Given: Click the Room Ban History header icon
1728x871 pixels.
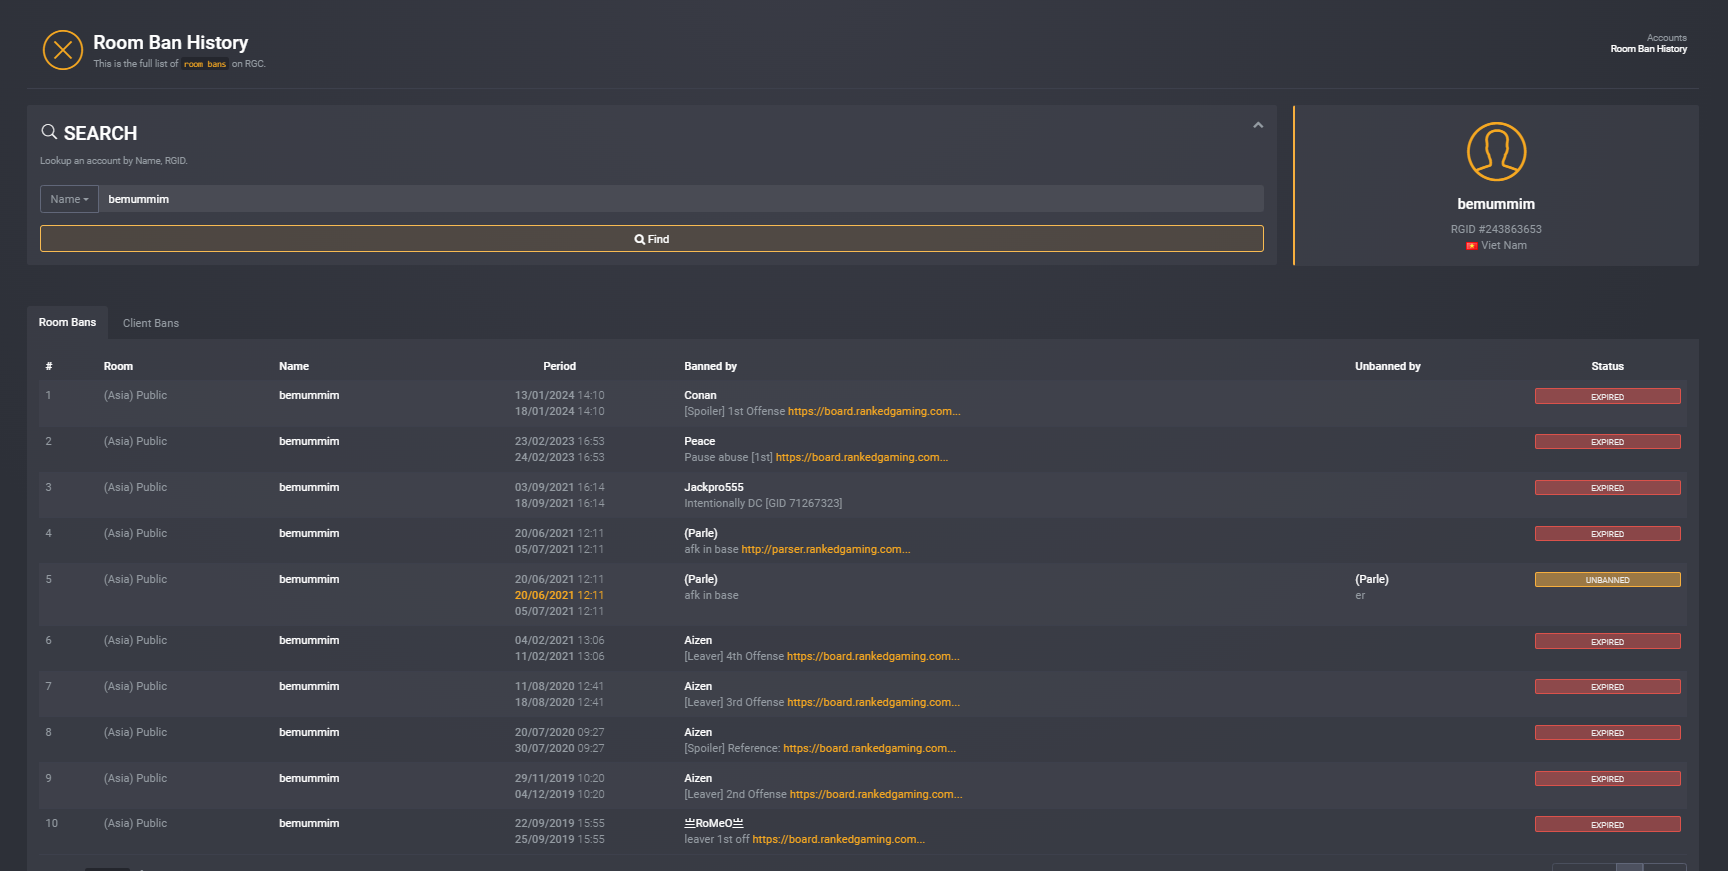Looking at the screenshot, I should (x=63, y=50).
